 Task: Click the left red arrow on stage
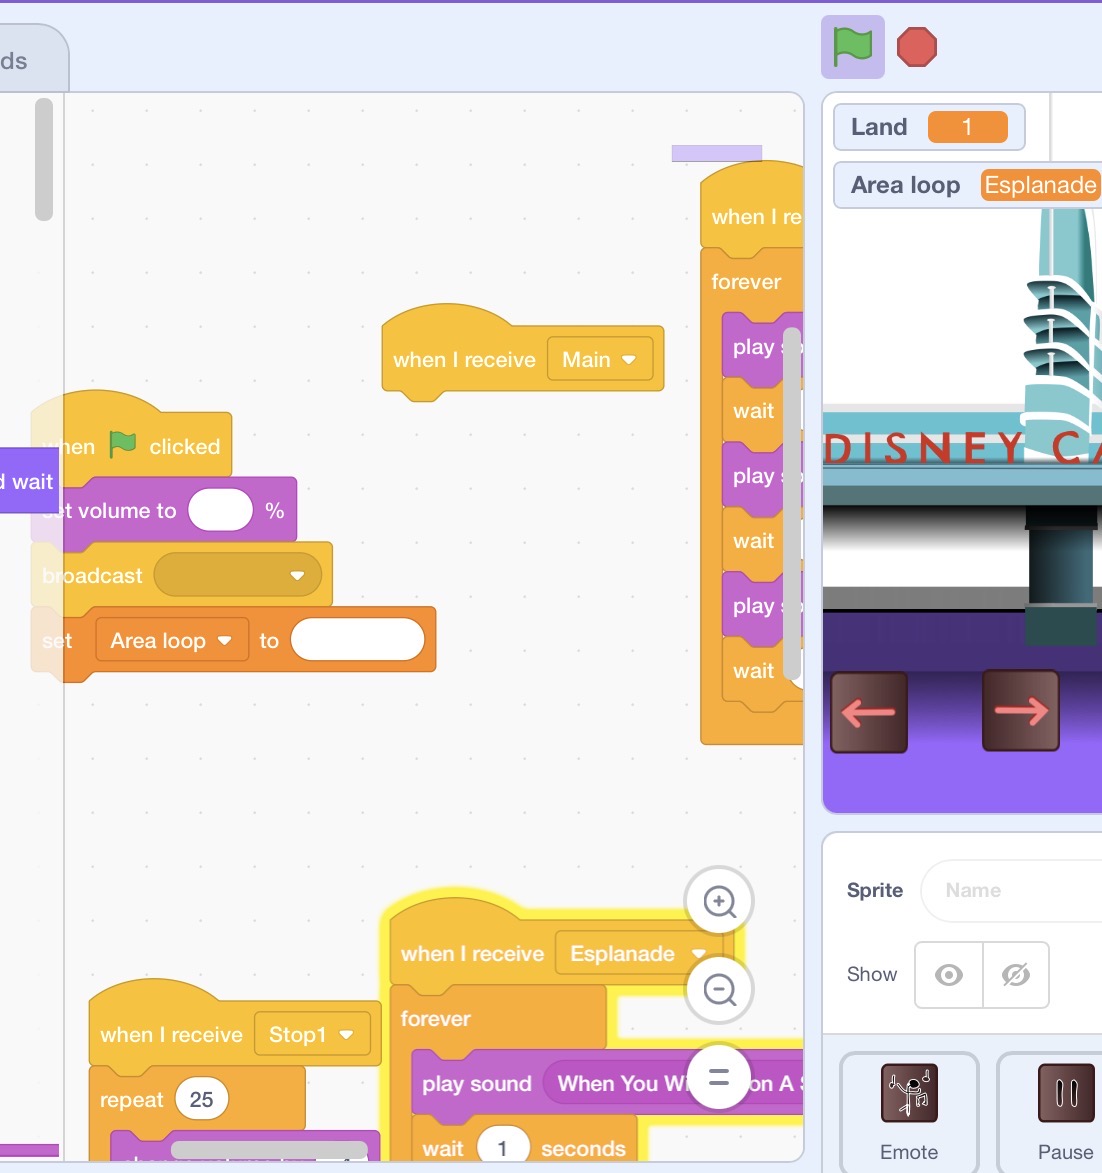869,712
